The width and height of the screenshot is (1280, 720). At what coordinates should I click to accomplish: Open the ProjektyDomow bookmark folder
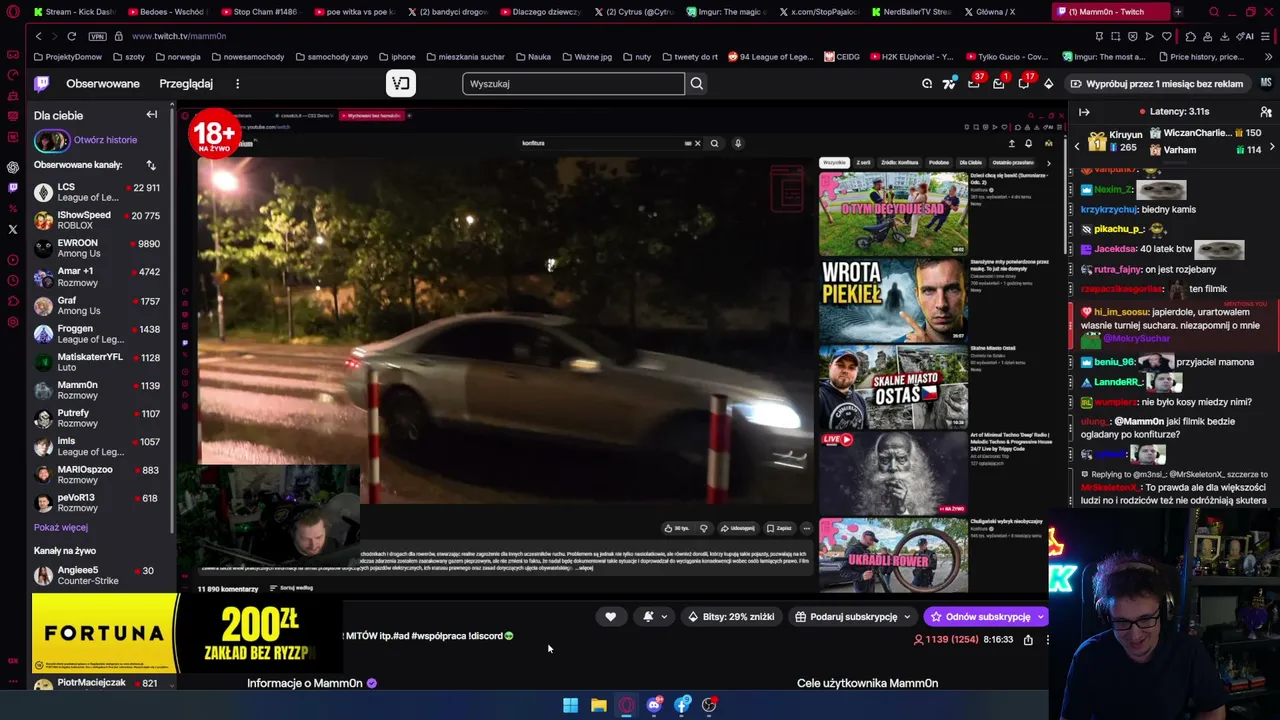coord(67,57)
